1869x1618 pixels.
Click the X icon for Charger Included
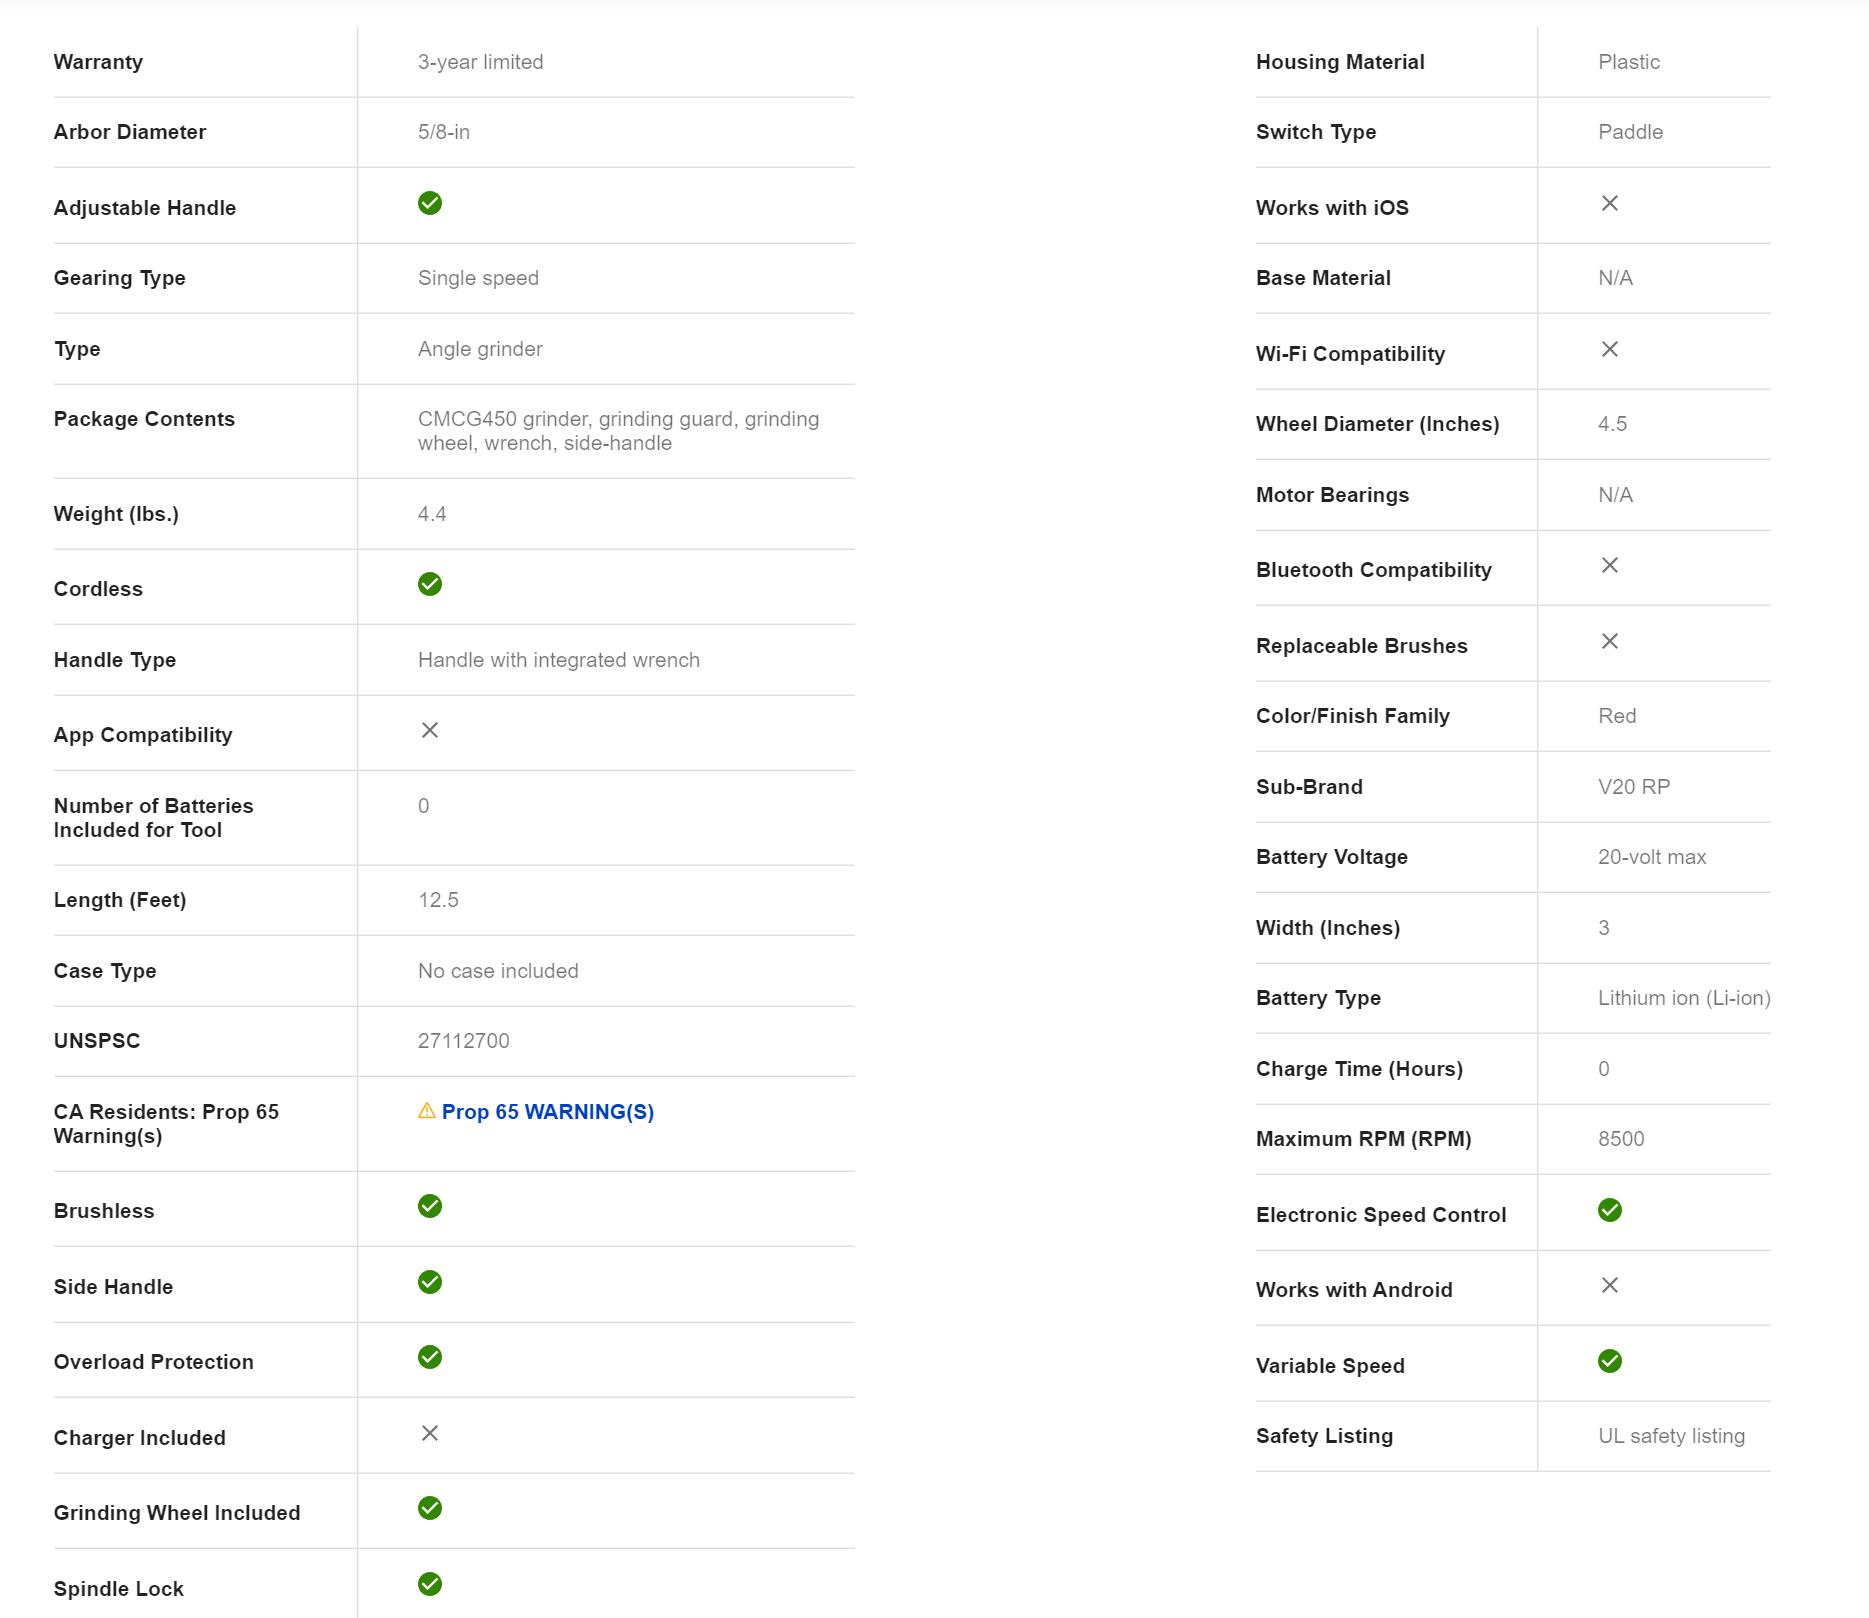point(430,1433)
